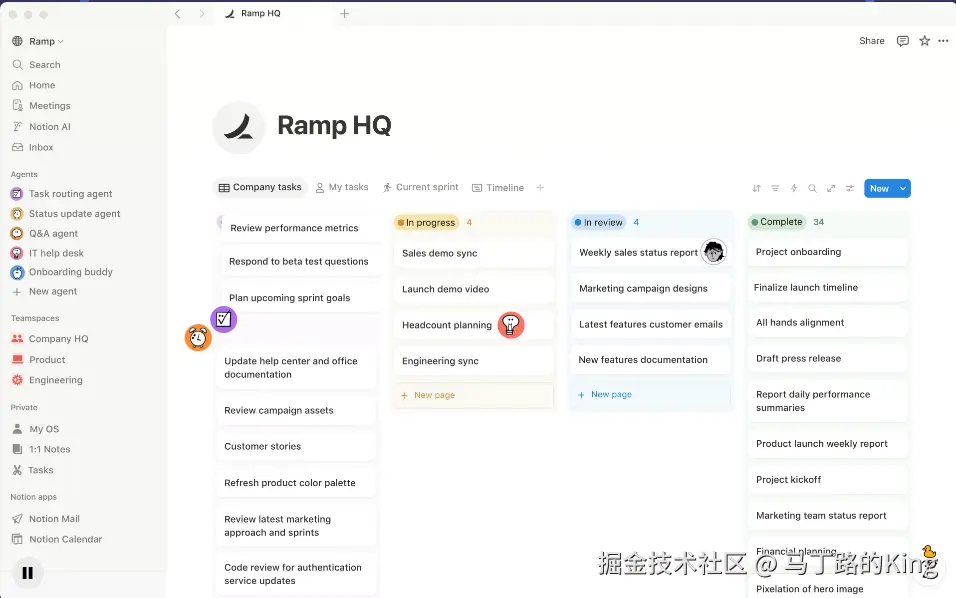
Task: Open the Project onboarding card
Action: coord(827,252)
